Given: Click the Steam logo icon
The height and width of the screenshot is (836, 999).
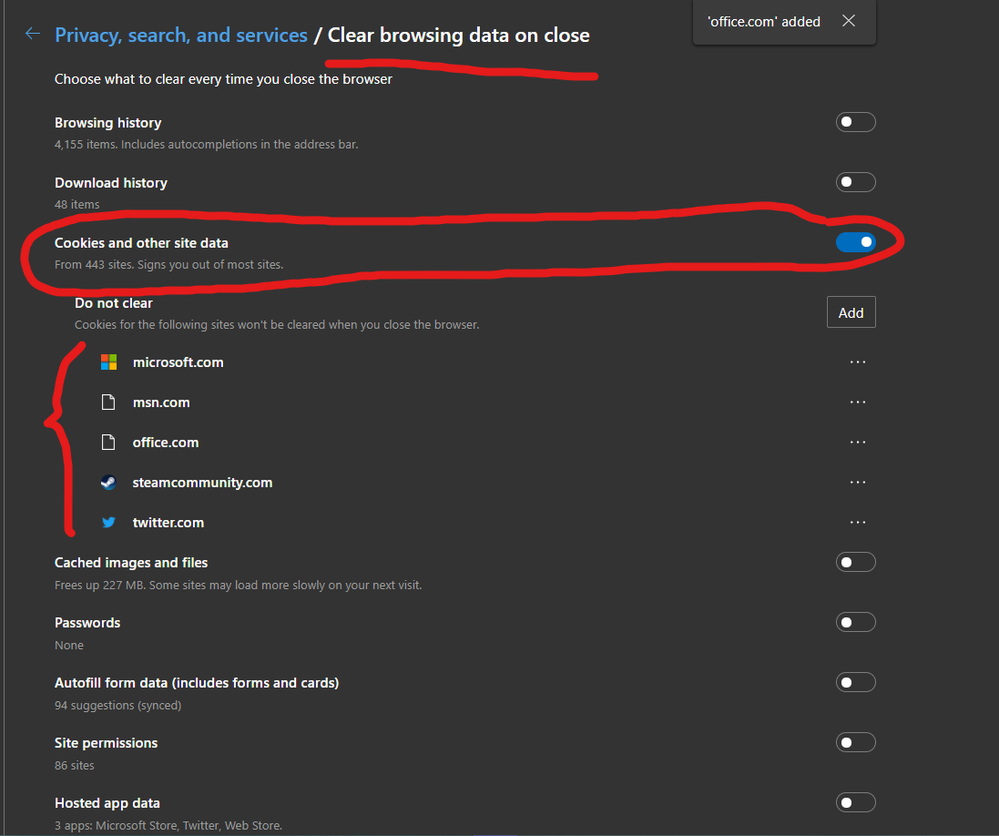Looking at the screenshot, I should coord(109,482).
